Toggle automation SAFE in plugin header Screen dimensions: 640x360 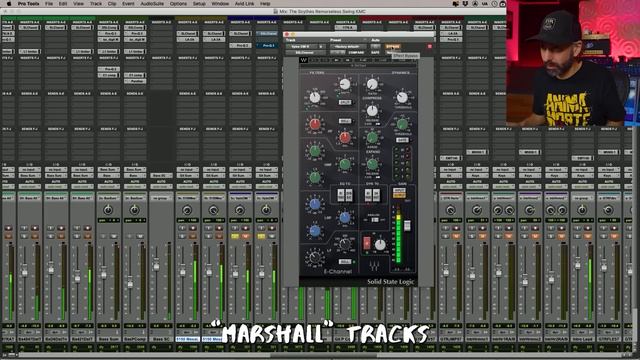click(376, 53)
